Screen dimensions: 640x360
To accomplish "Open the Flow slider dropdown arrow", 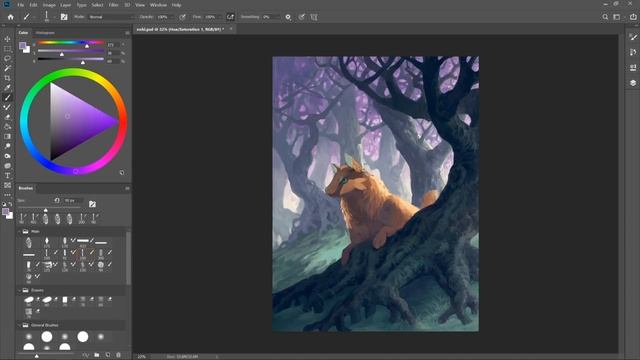I will [x=220, y=17].
